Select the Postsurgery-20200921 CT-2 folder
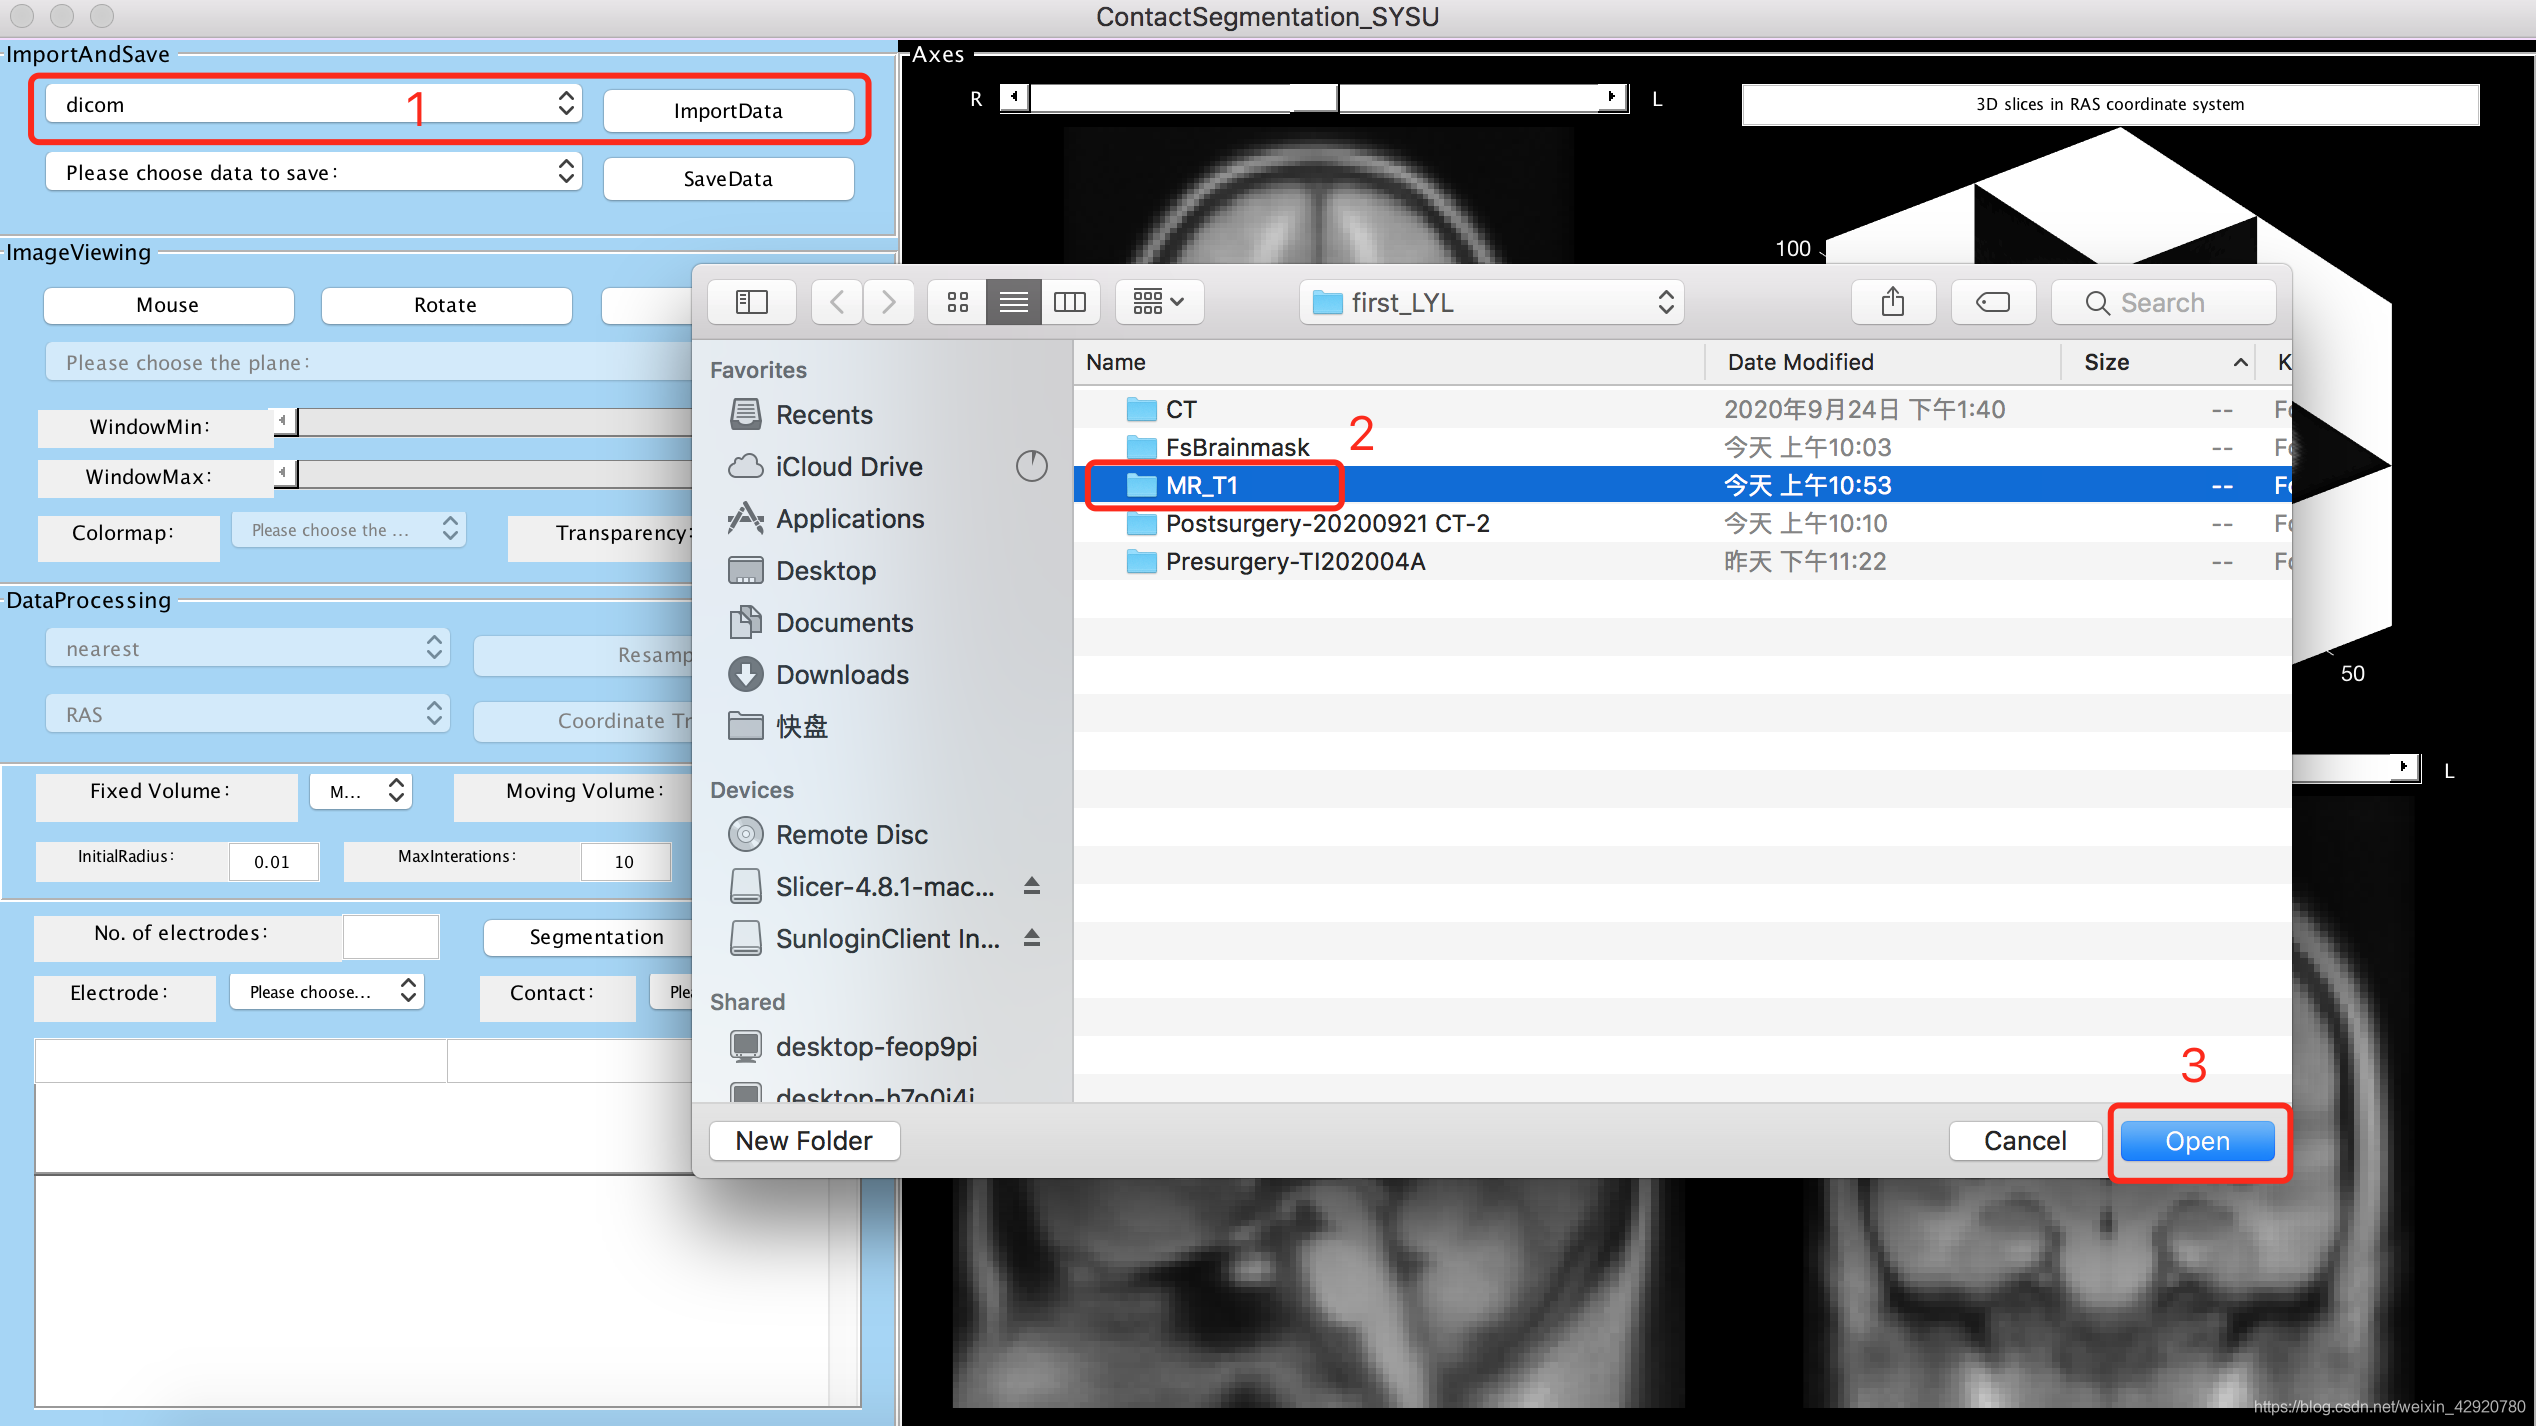This screenshot has height=1426, width=2536. click(1327, 523)
